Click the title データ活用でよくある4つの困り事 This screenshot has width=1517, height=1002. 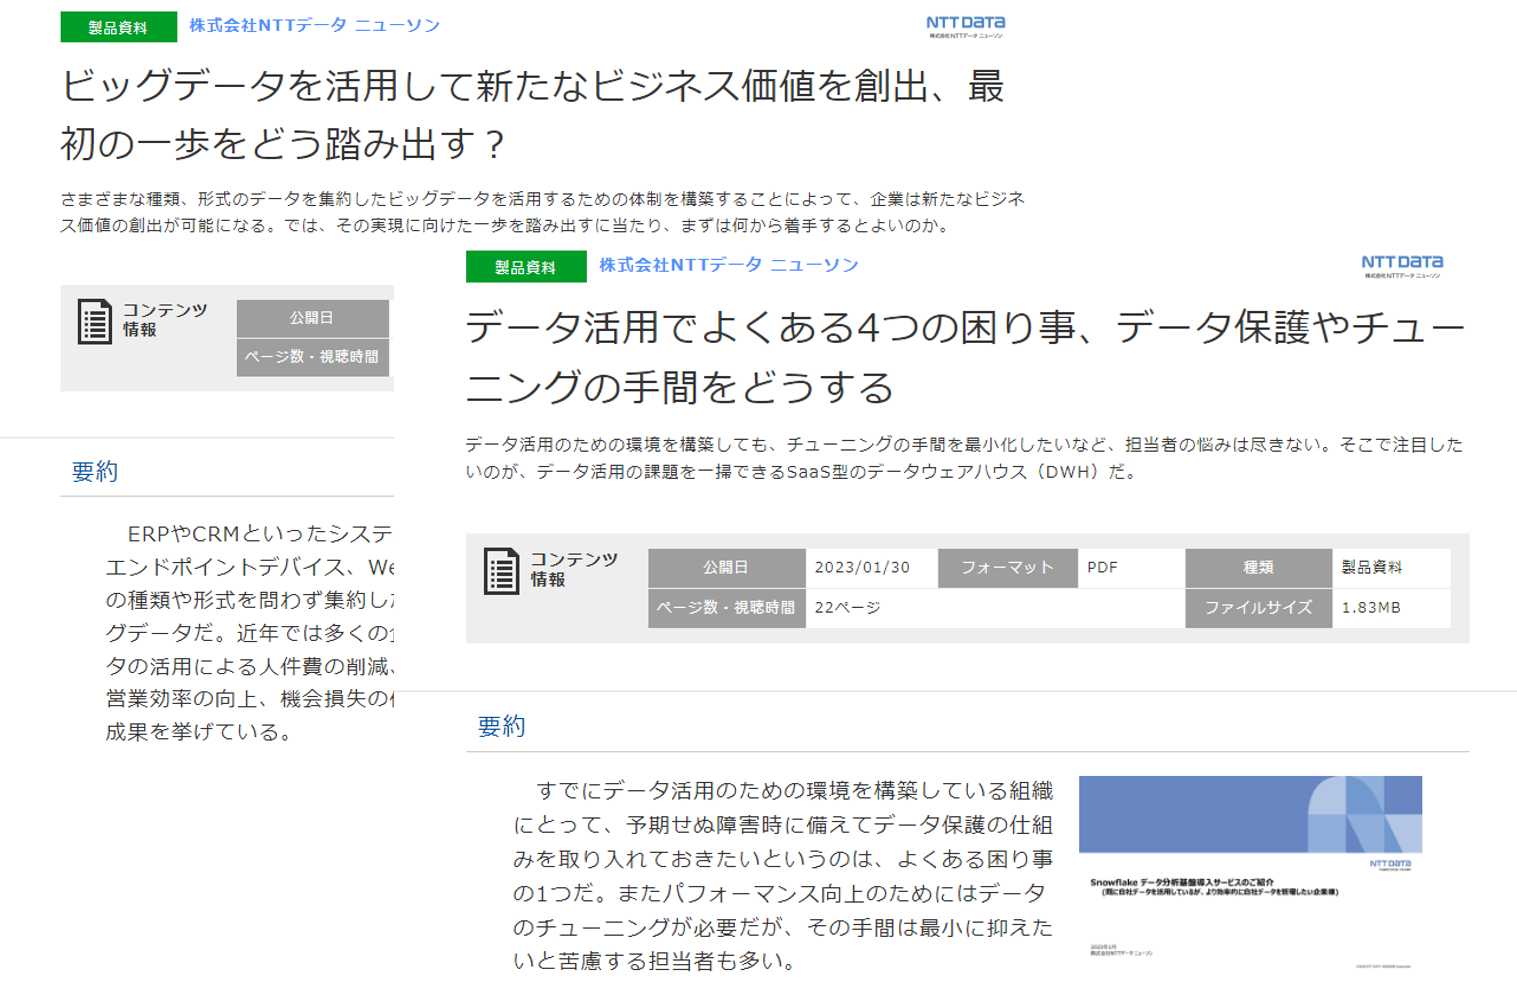pos(965,356)
